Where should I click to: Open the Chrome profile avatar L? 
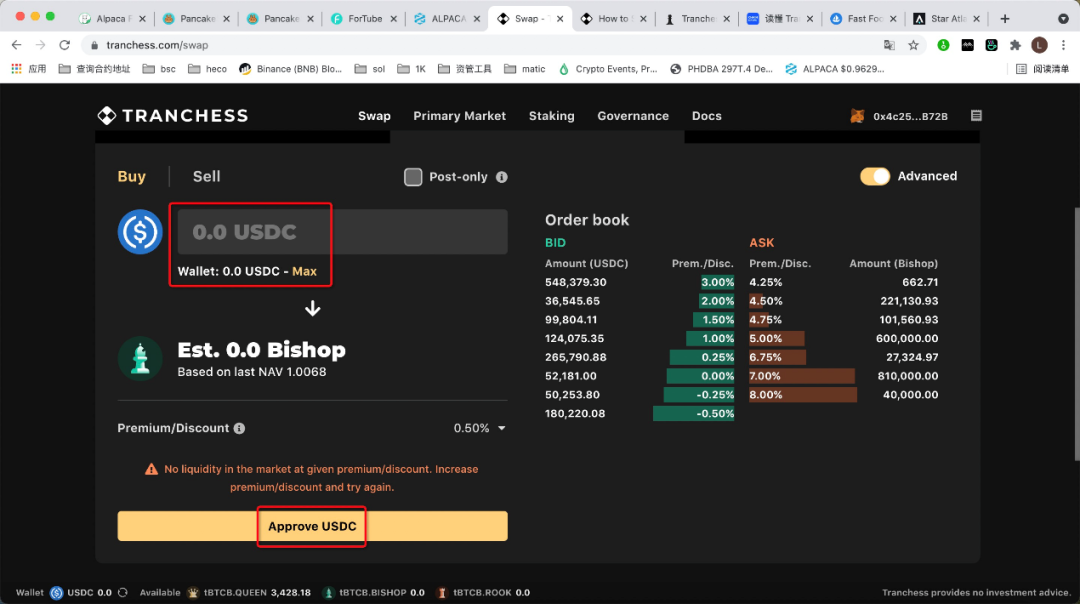tap(1039, 45)
